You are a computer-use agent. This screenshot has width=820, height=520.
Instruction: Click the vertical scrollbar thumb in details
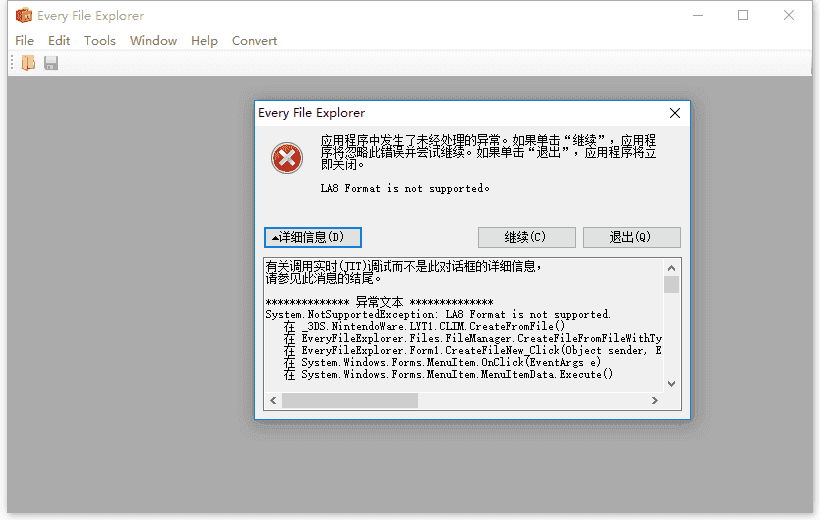click(671, 285)
